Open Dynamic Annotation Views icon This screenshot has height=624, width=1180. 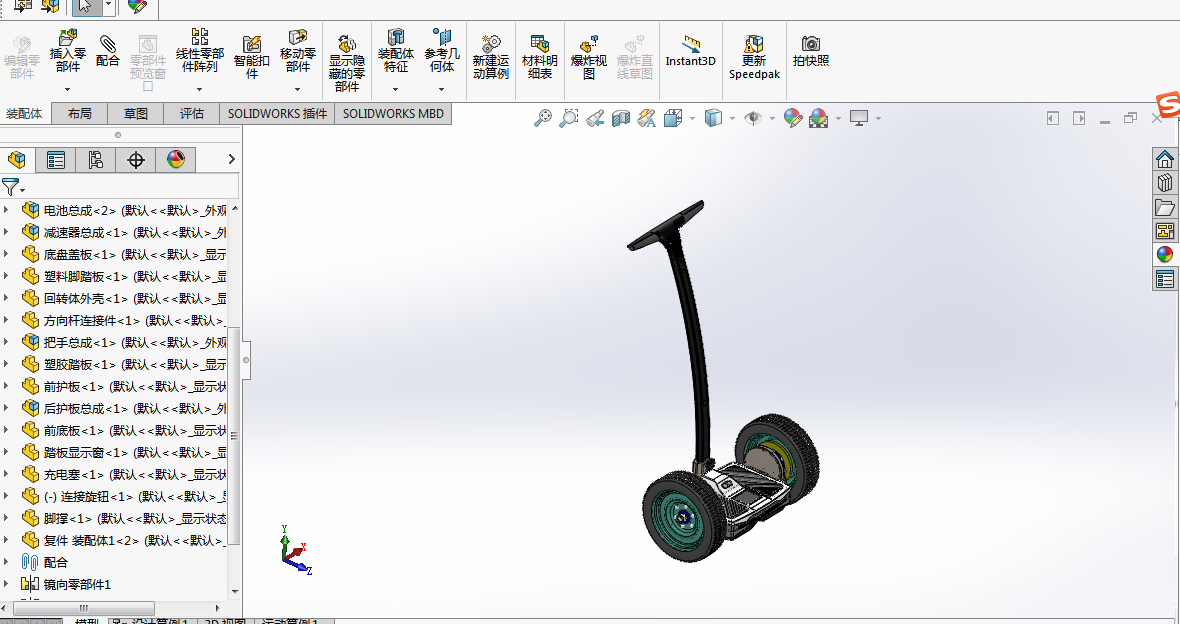pyautogui.click(x=646, y=118)
